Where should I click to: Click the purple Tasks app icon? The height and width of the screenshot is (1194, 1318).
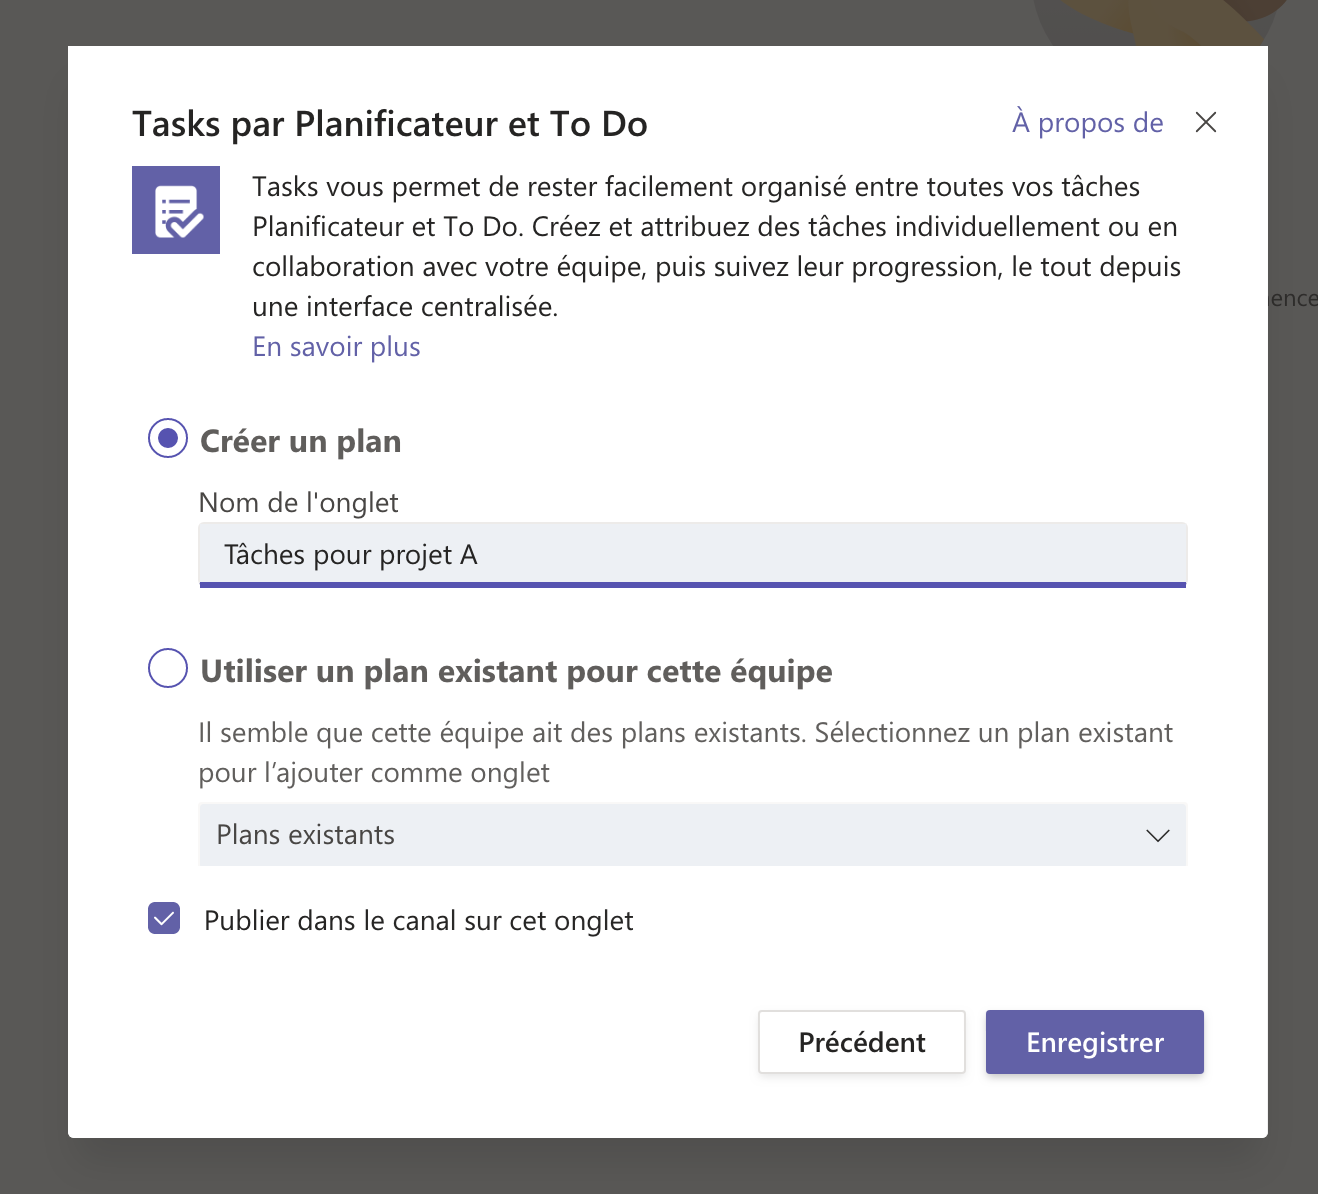click(176, 210)
